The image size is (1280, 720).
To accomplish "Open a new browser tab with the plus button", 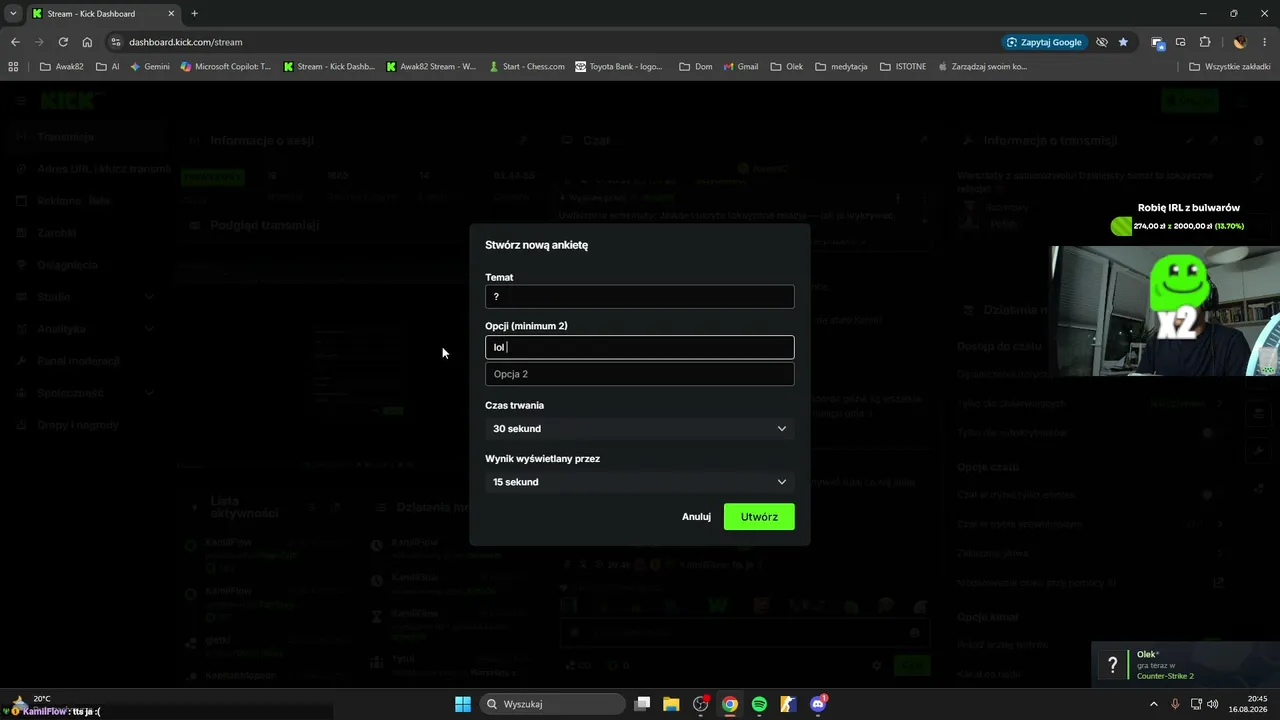I will [194, 14].
